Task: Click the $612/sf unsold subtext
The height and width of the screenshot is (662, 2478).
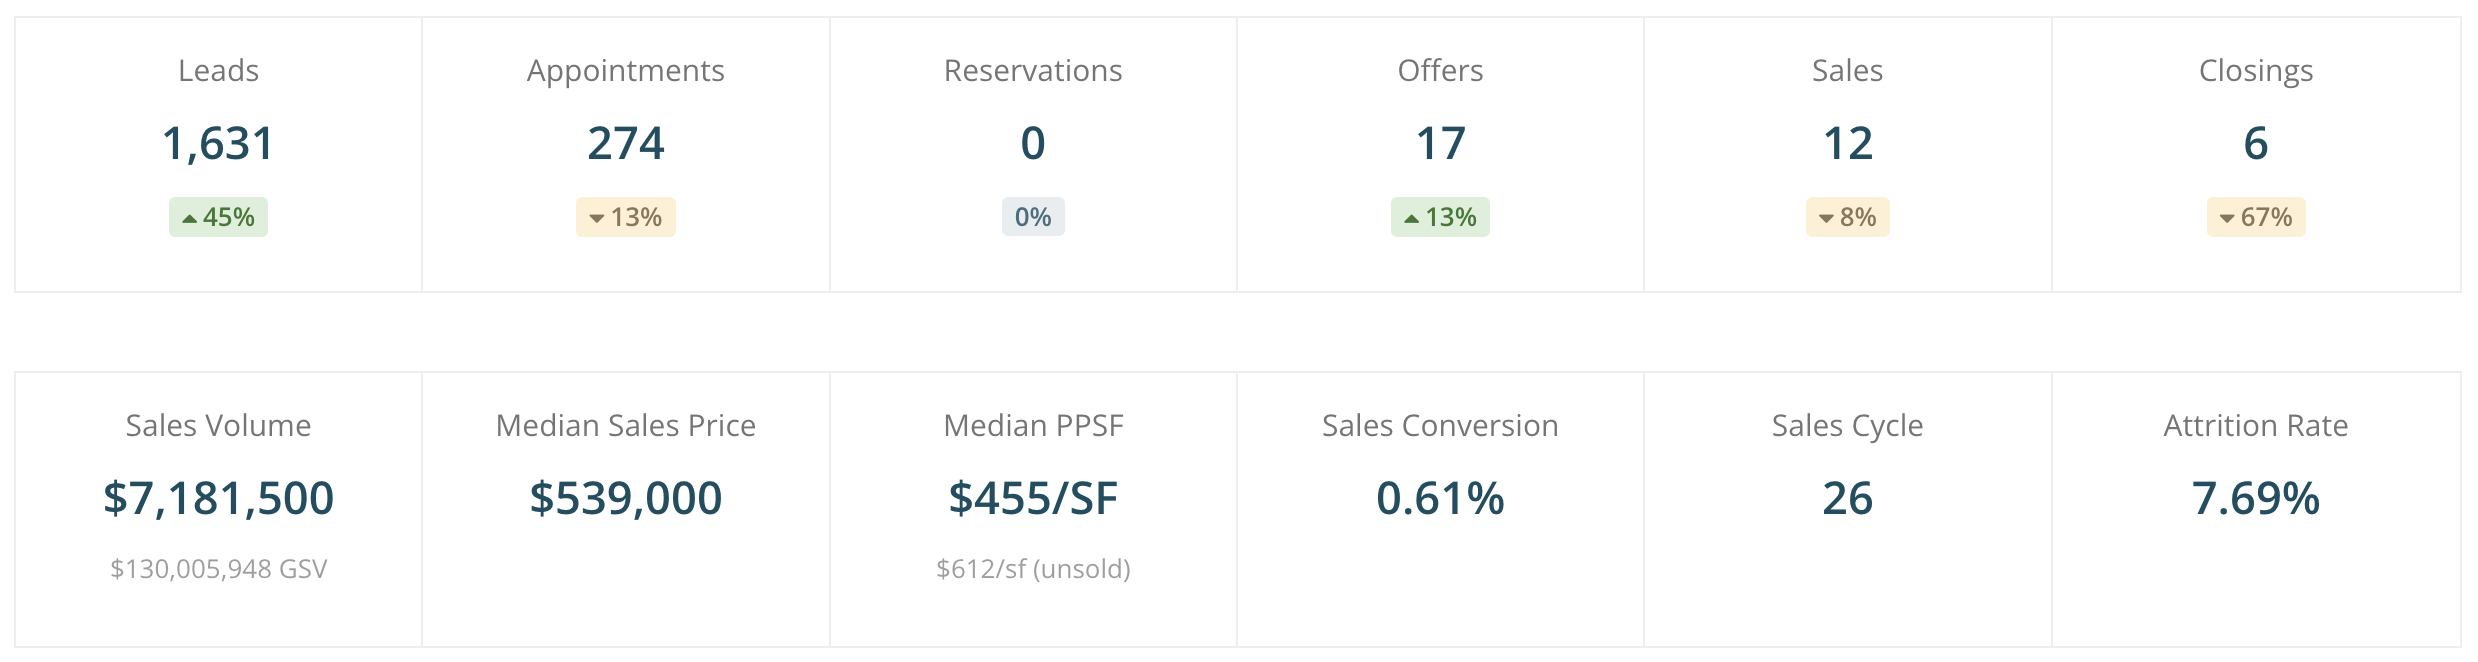Action: click(x=1033, y=569)
